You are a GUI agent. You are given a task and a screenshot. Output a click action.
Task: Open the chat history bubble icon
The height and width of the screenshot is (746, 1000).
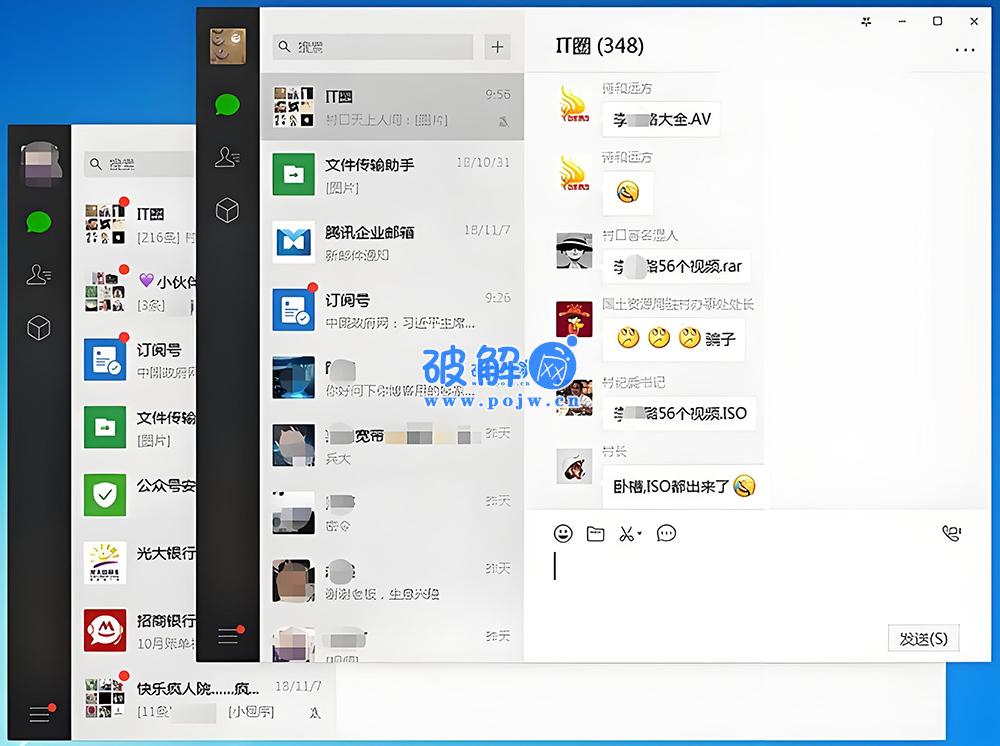point(666,533)
